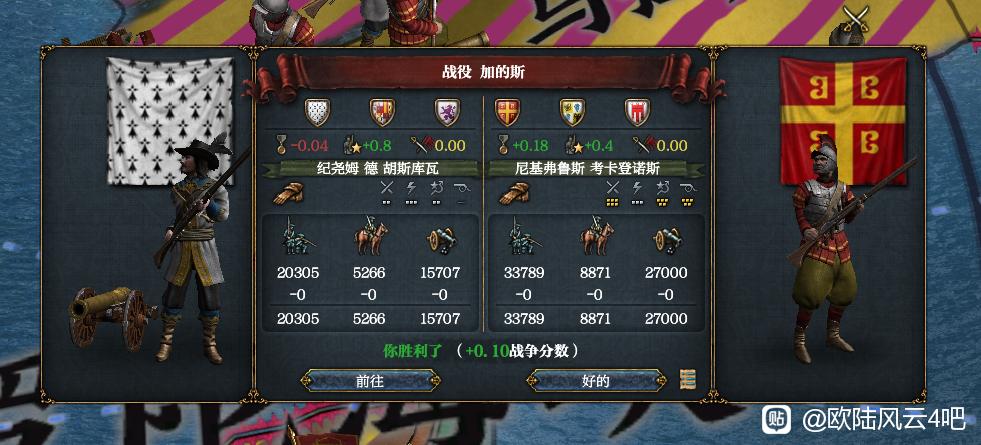This screenshot has height=445, width=981.
Task: Click the 好的 button
Action: click(596, 381)
